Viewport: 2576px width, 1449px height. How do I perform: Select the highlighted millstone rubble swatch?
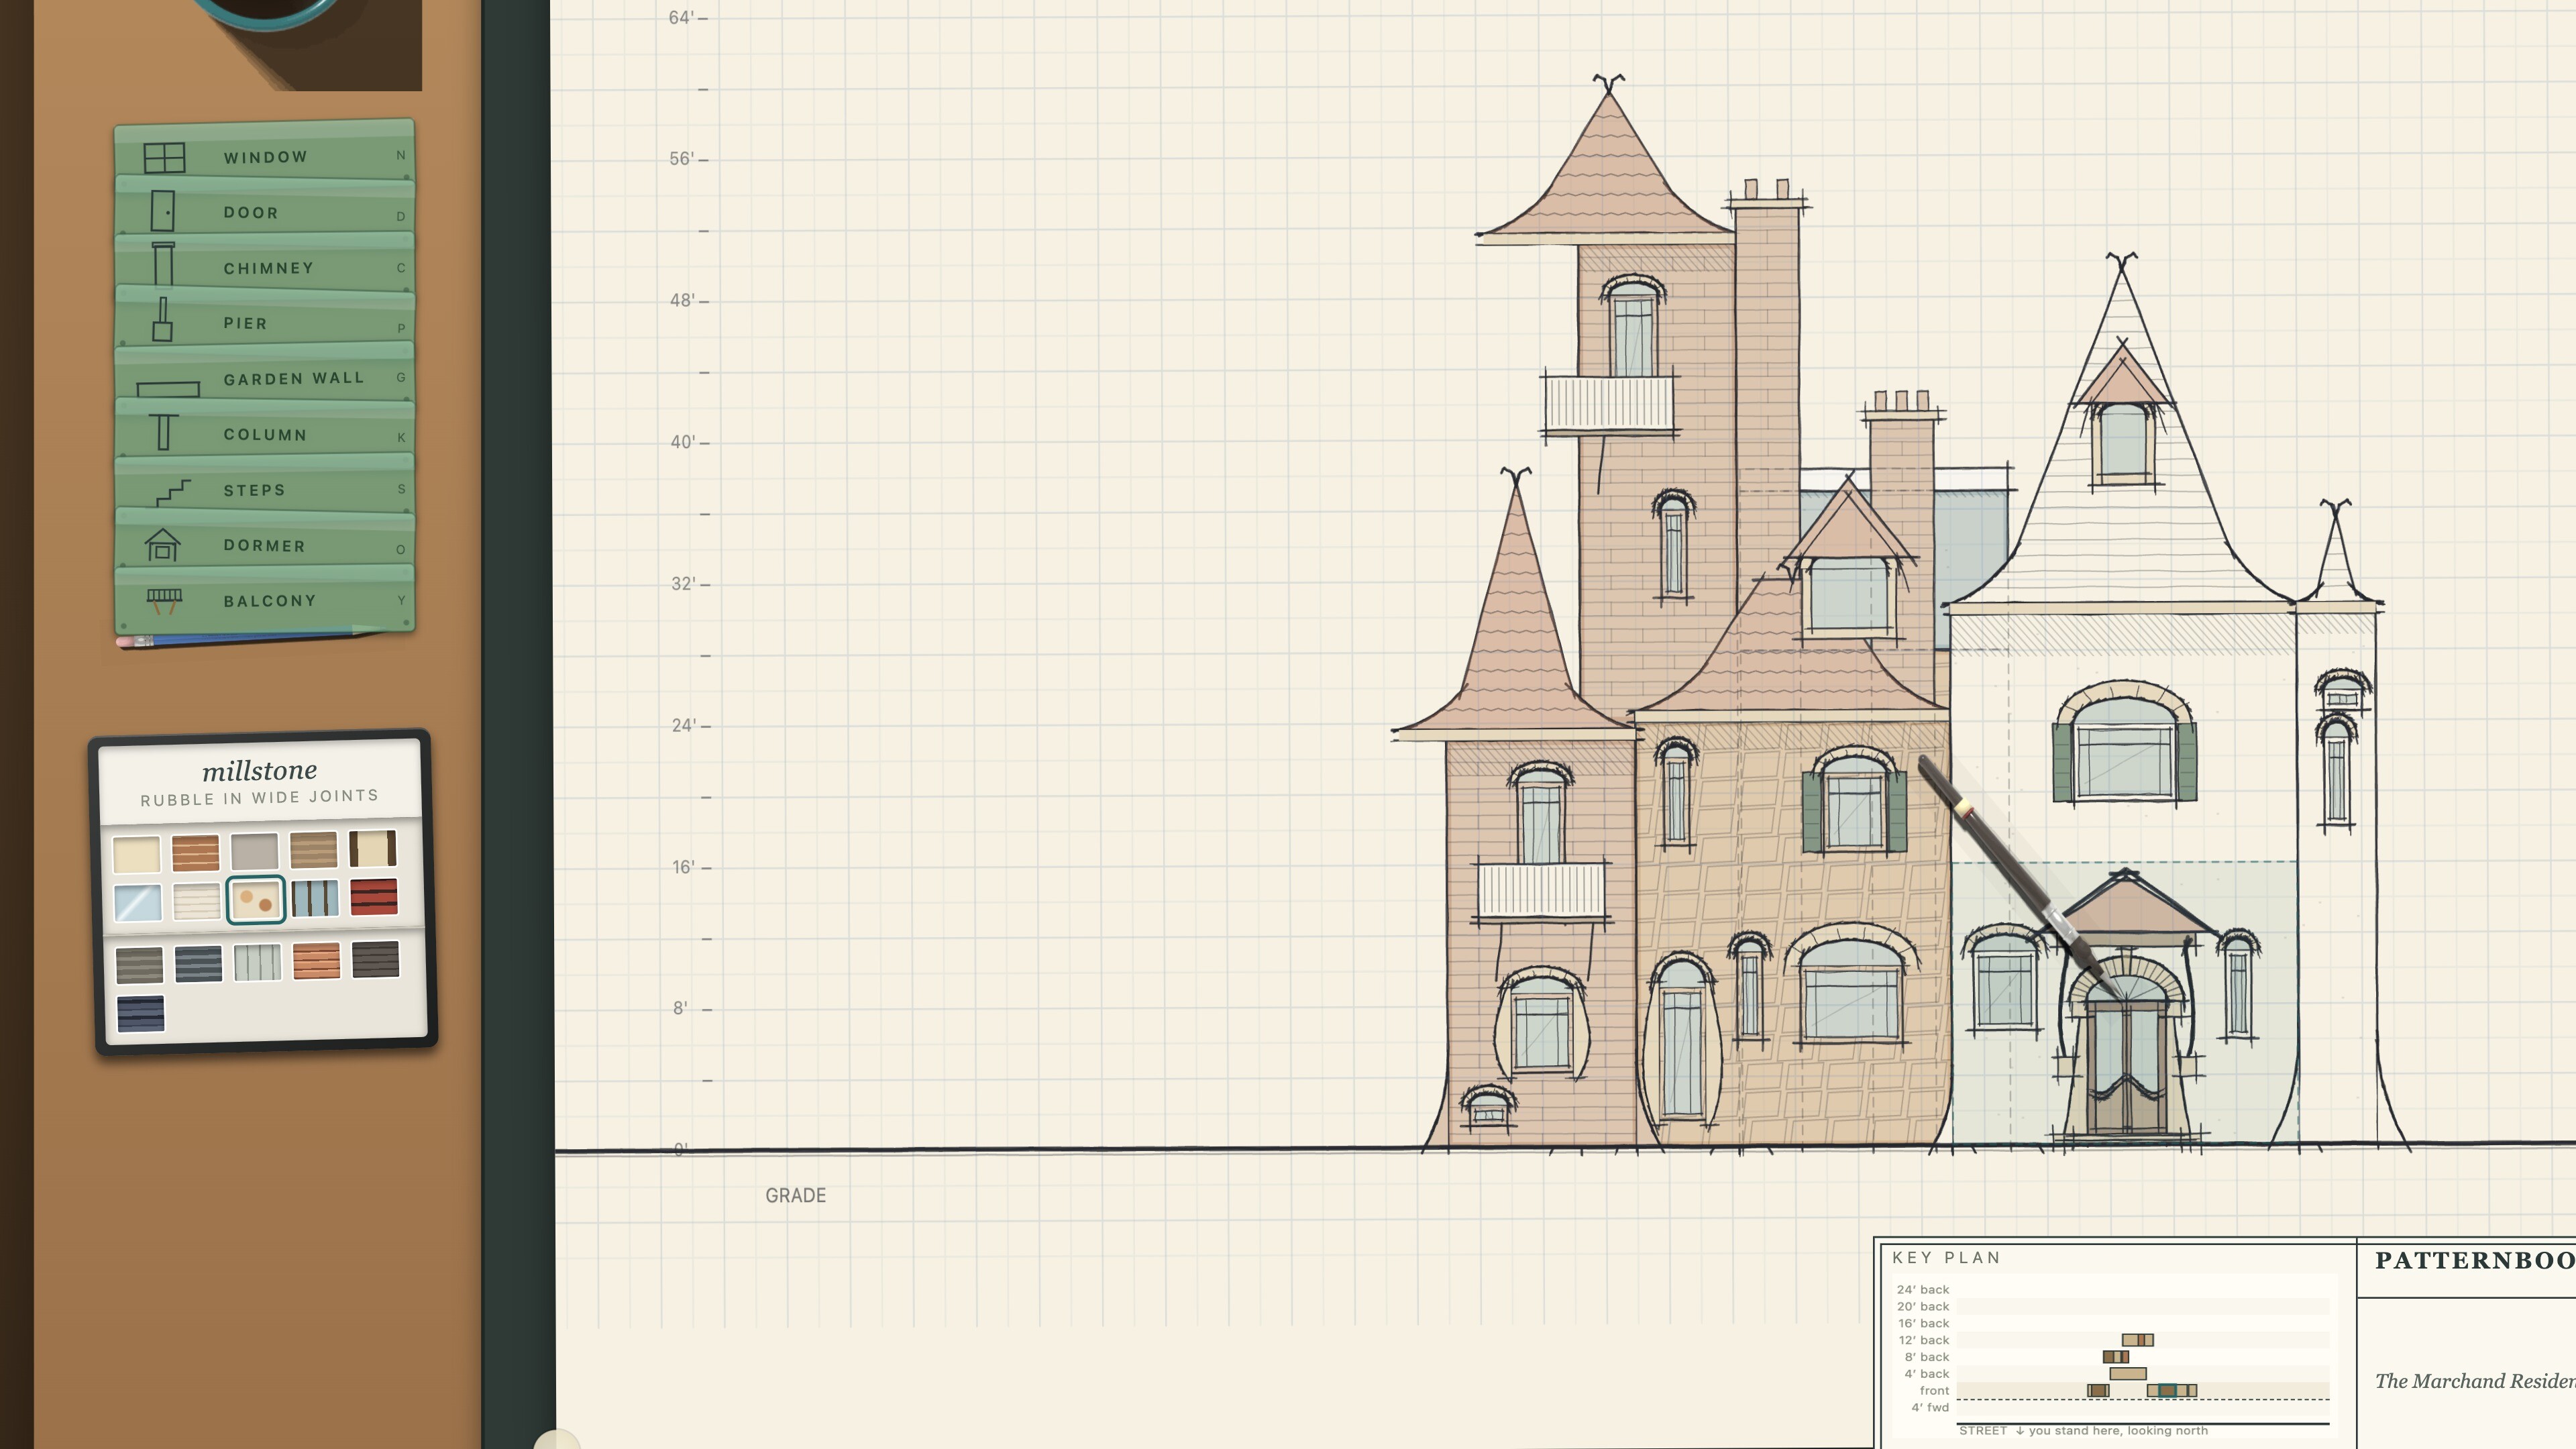[x=255, y=900]
